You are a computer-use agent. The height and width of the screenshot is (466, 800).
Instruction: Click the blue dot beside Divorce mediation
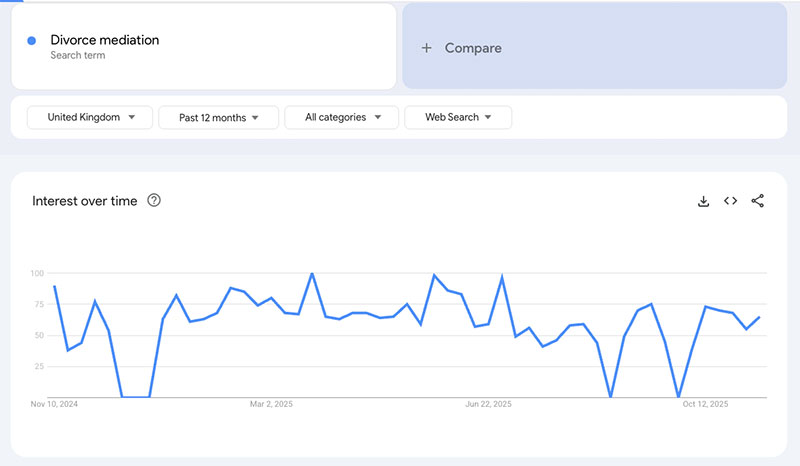pos(32,40)
